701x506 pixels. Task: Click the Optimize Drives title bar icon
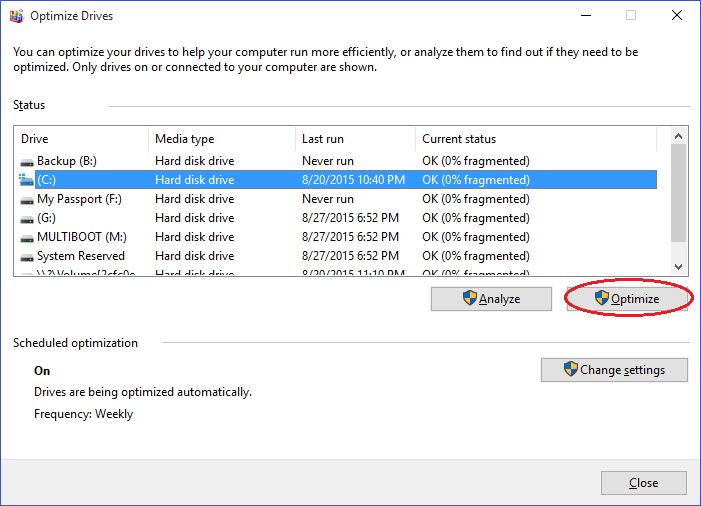[15, 16]
